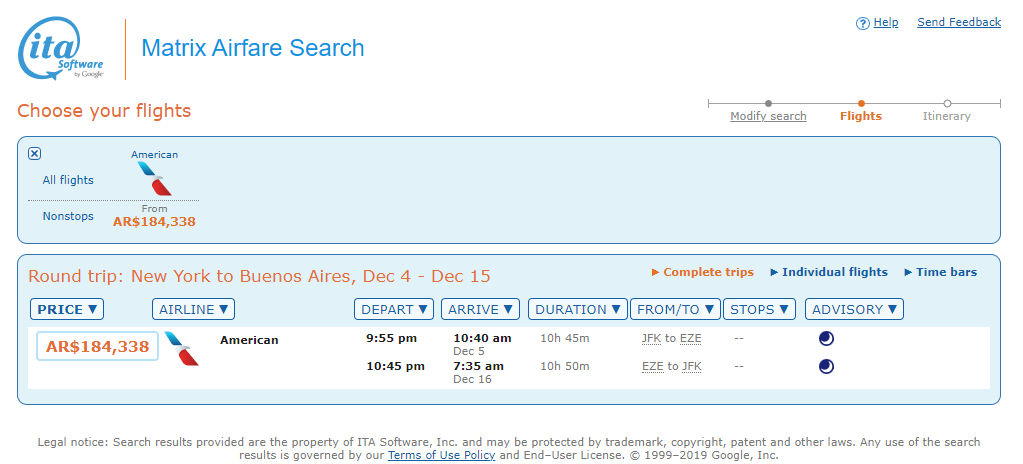Screen dimensions: 1023x464
Task: Switch to Time bars view
Action: tap(941, 272)
